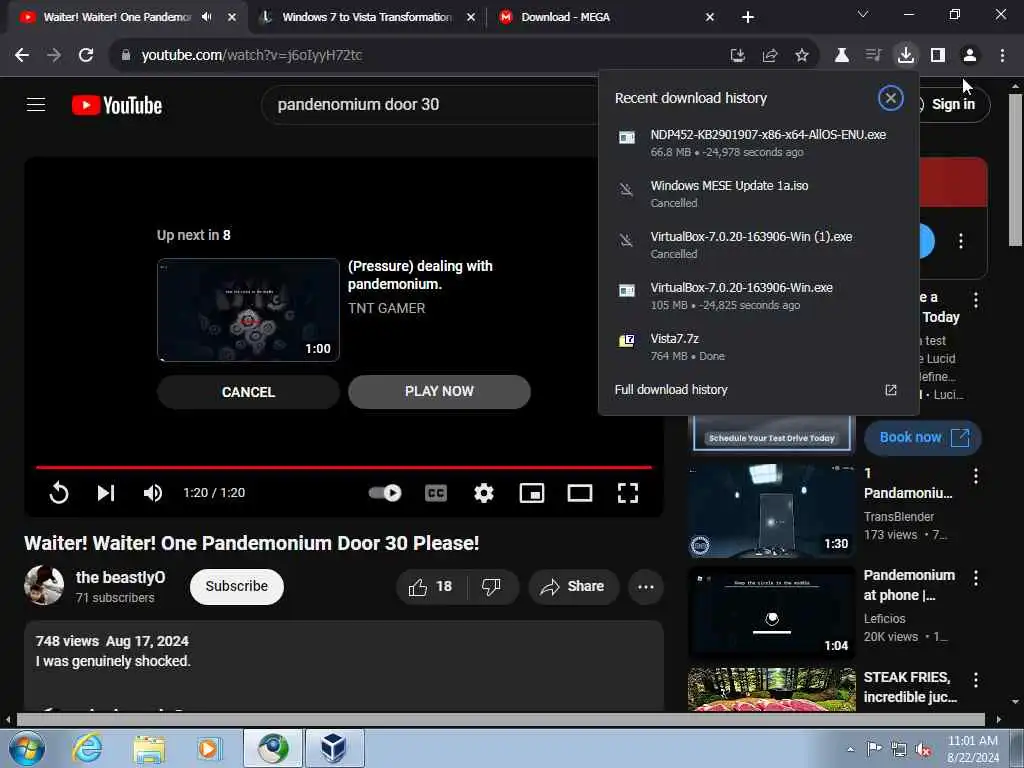This screenshot has height=768, width=1024.
Task: Open the Pandamonium TransBlender video thumbnail
Action: [x=772, y=511]
